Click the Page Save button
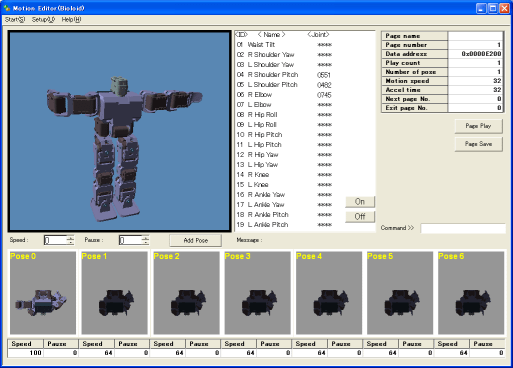The image size is (513, 368). (x=478, y=144)
